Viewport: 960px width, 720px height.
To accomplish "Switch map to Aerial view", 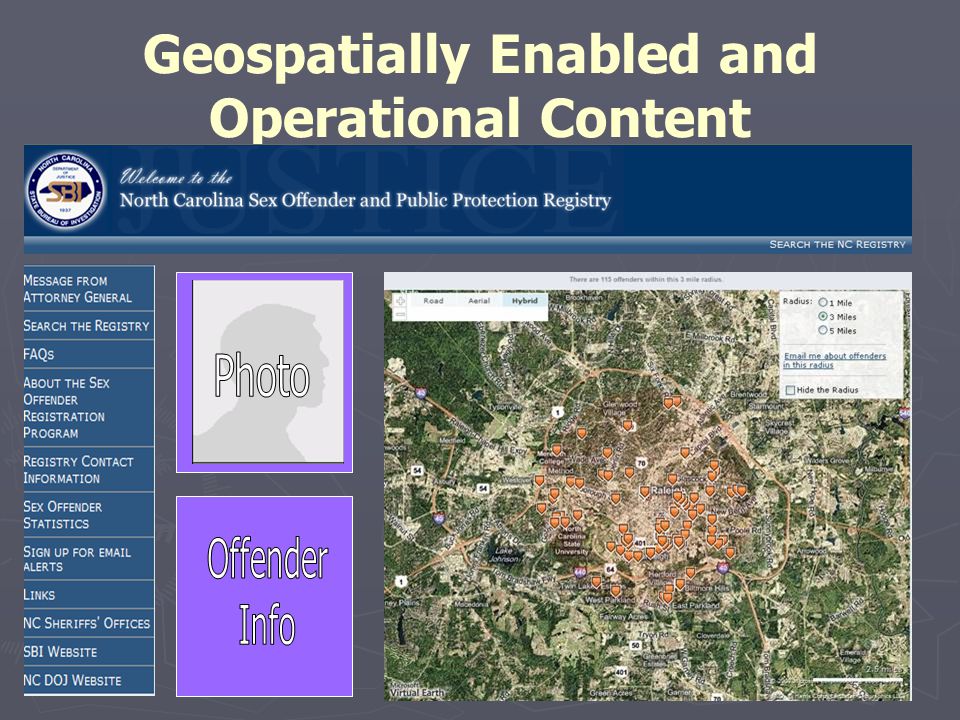I will tap(479, 301).
